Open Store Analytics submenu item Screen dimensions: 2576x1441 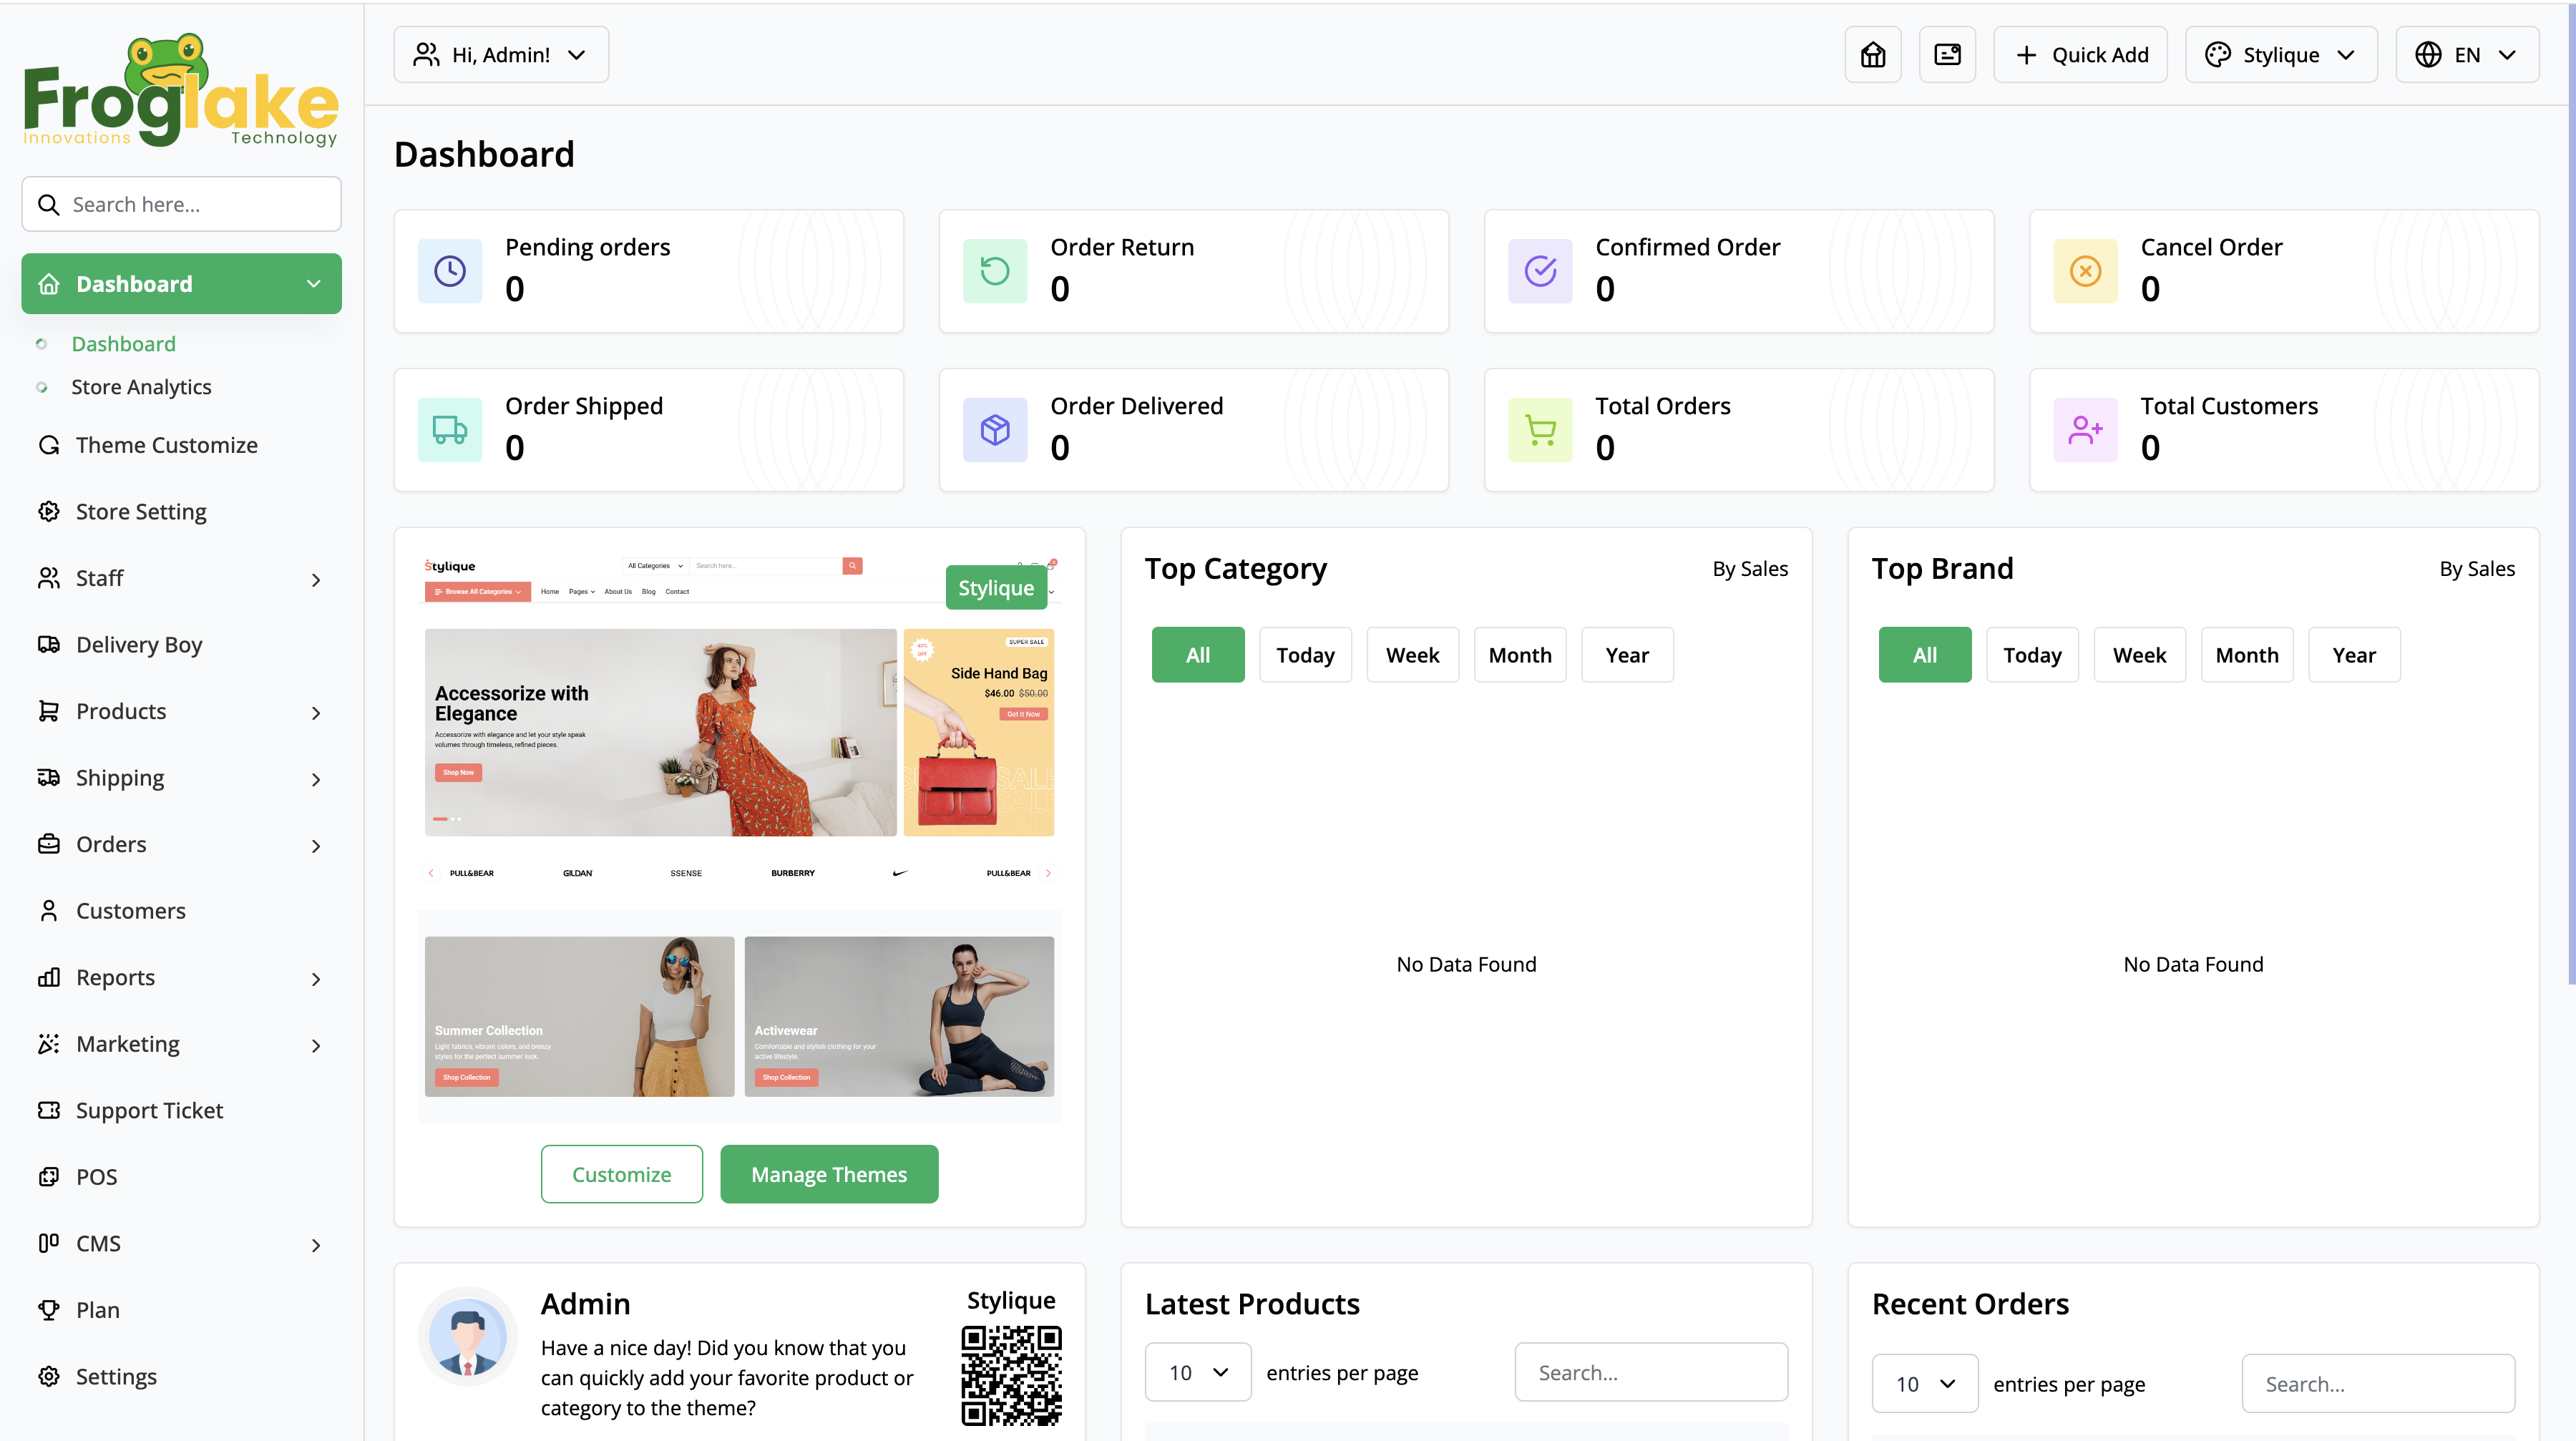point(141,387)
